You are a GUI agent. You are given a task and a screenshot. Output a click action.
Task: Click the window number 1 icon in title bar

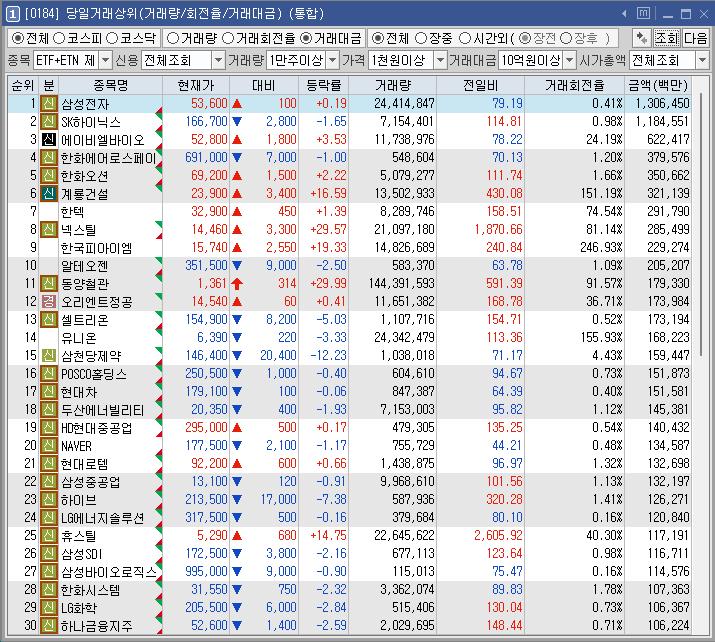pos(12,14)
